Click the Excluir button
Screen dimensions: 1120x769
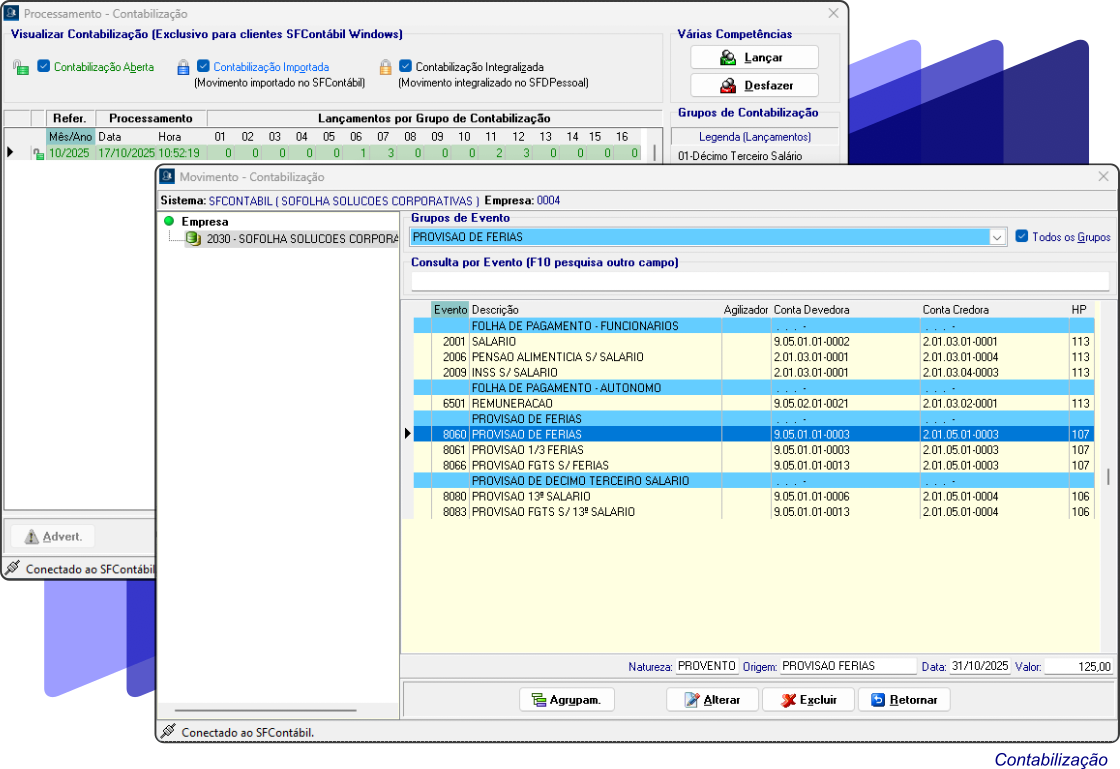(808, 700)
